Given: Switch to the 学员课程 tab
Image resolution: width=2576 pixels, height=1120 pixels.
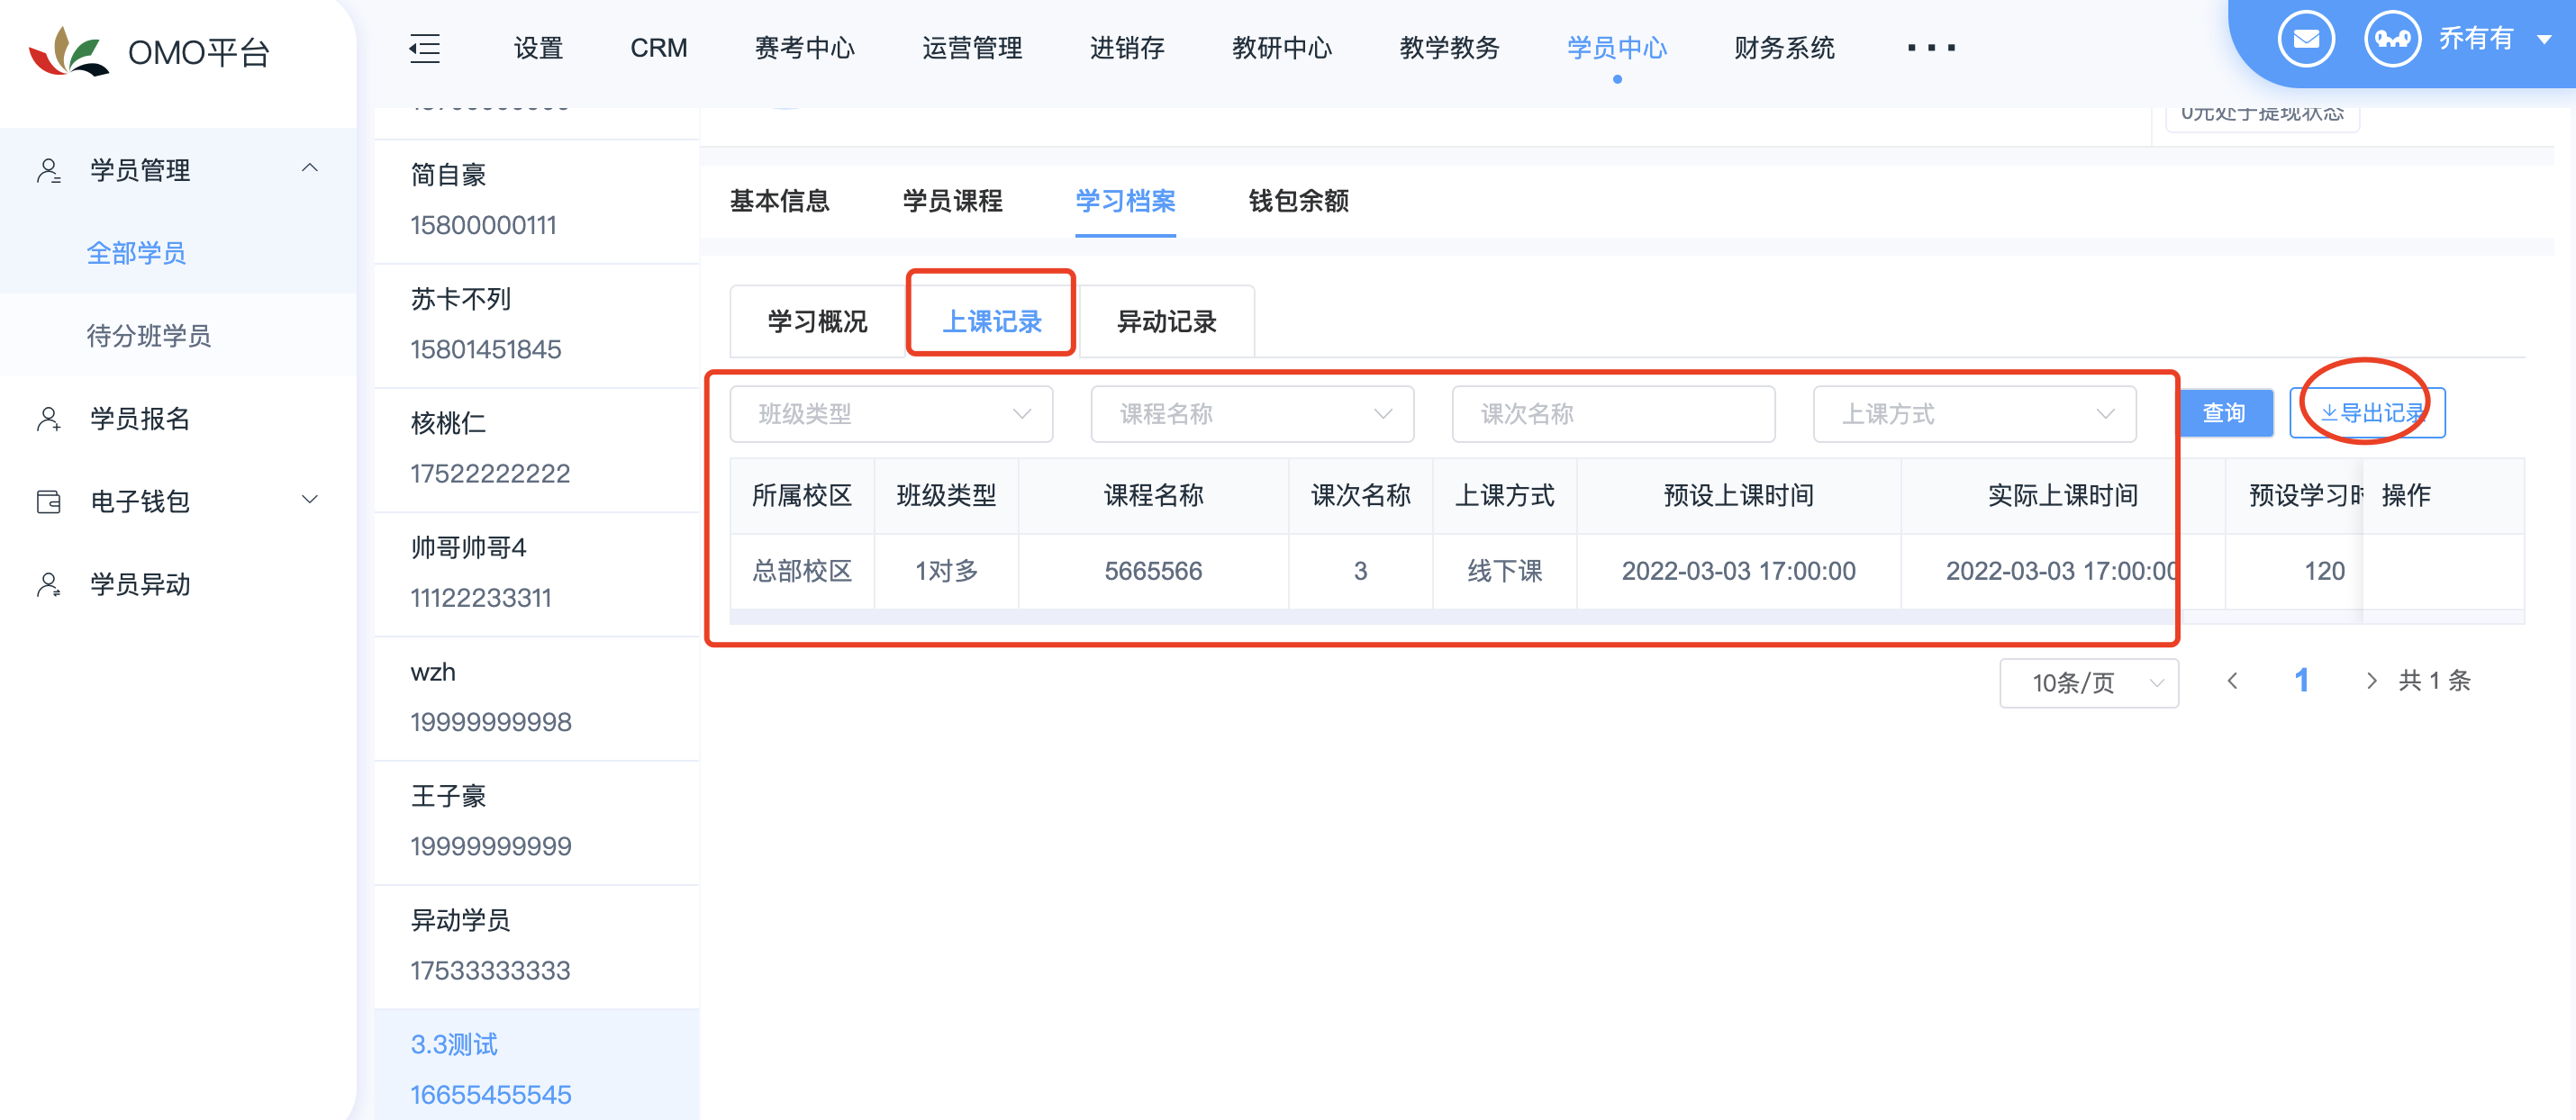Looking at the screenshot, I should point(952,201).
